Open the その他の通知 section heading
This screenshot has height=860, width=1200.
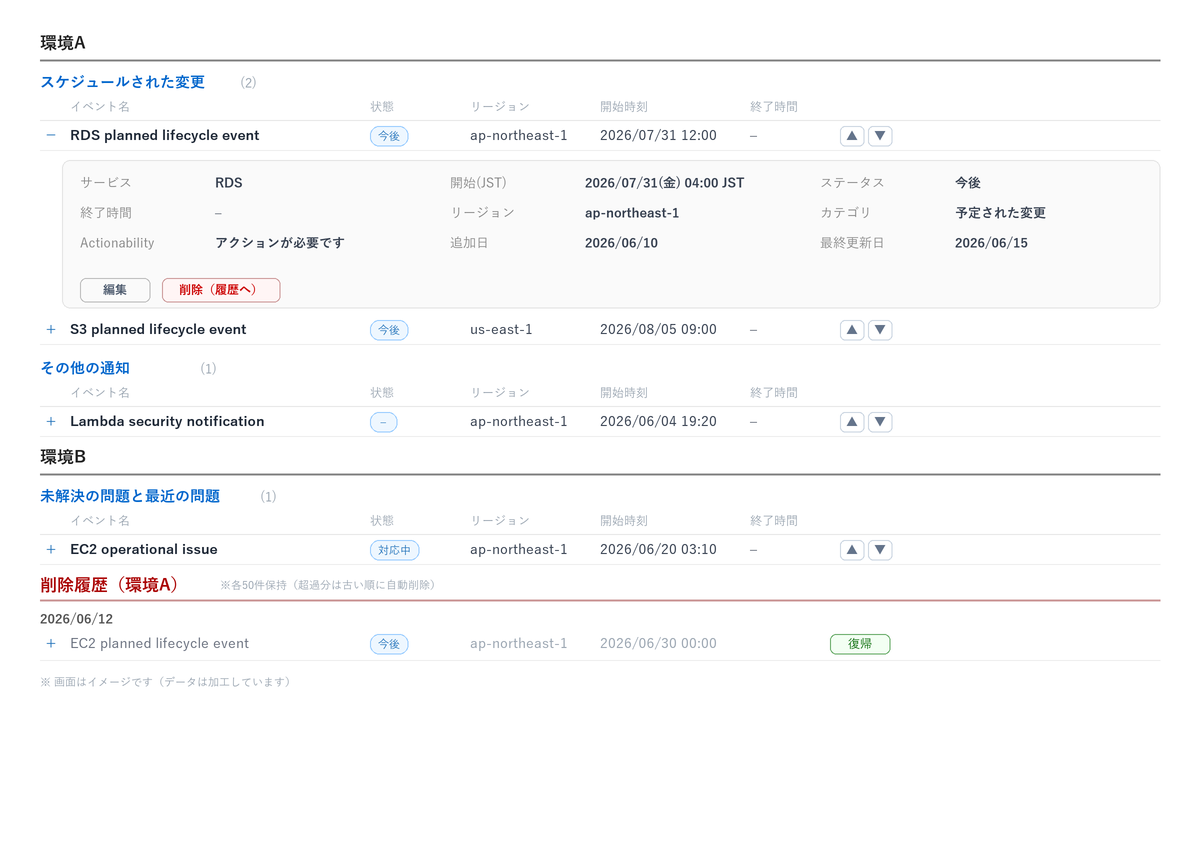[x=85, y=368]
